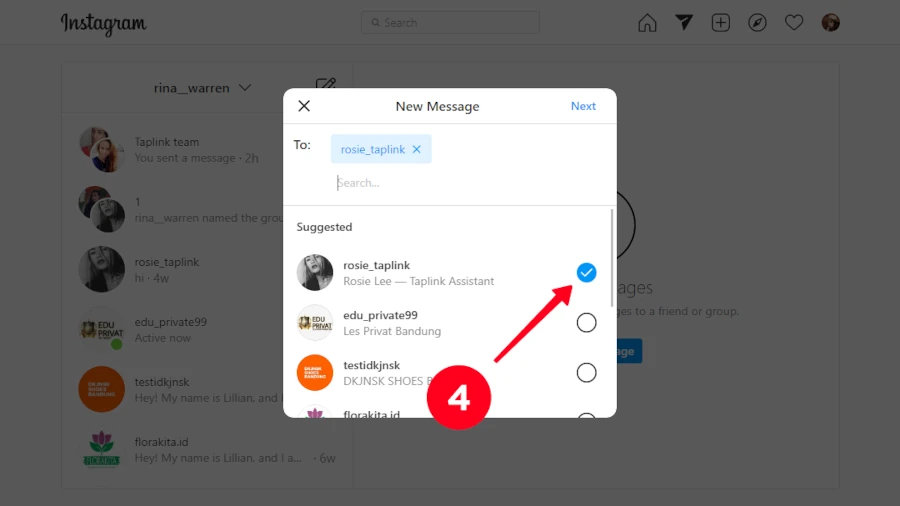
Task: Click rosie_taplink suggested avatar
Action: click(315, 273)
